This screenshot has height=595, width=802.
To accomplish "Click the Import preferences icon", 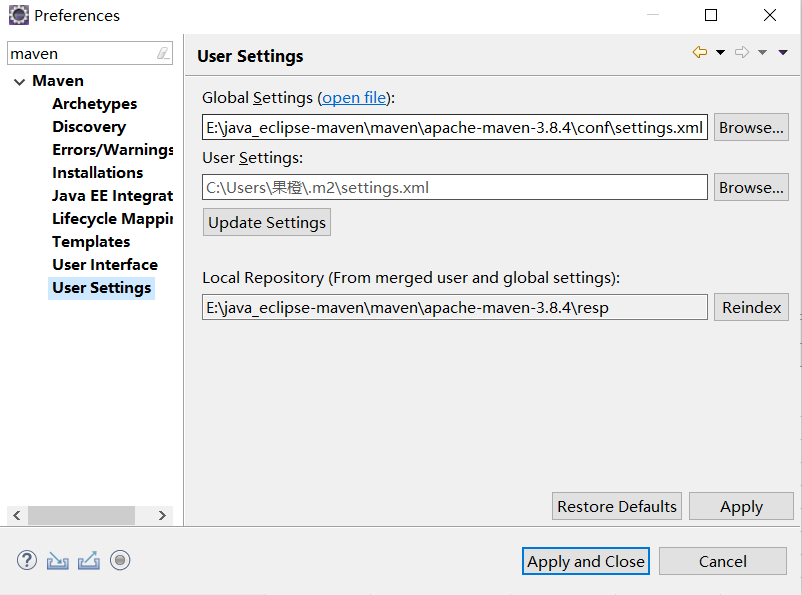I will point(58,561).
